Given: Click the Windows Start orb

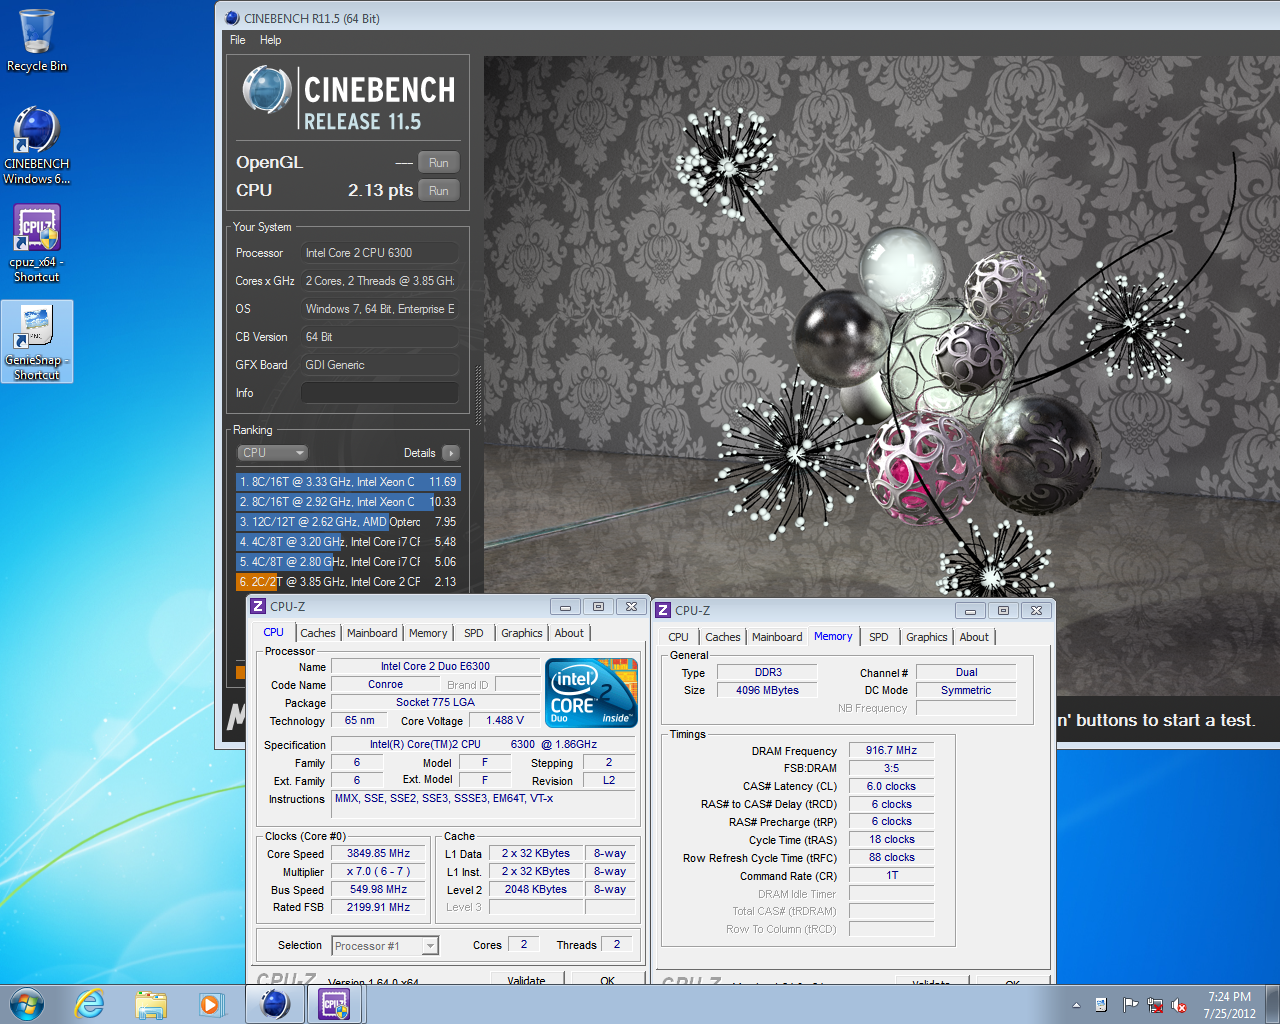Looking at the screenshot, I should click(x=27, y=1004).
